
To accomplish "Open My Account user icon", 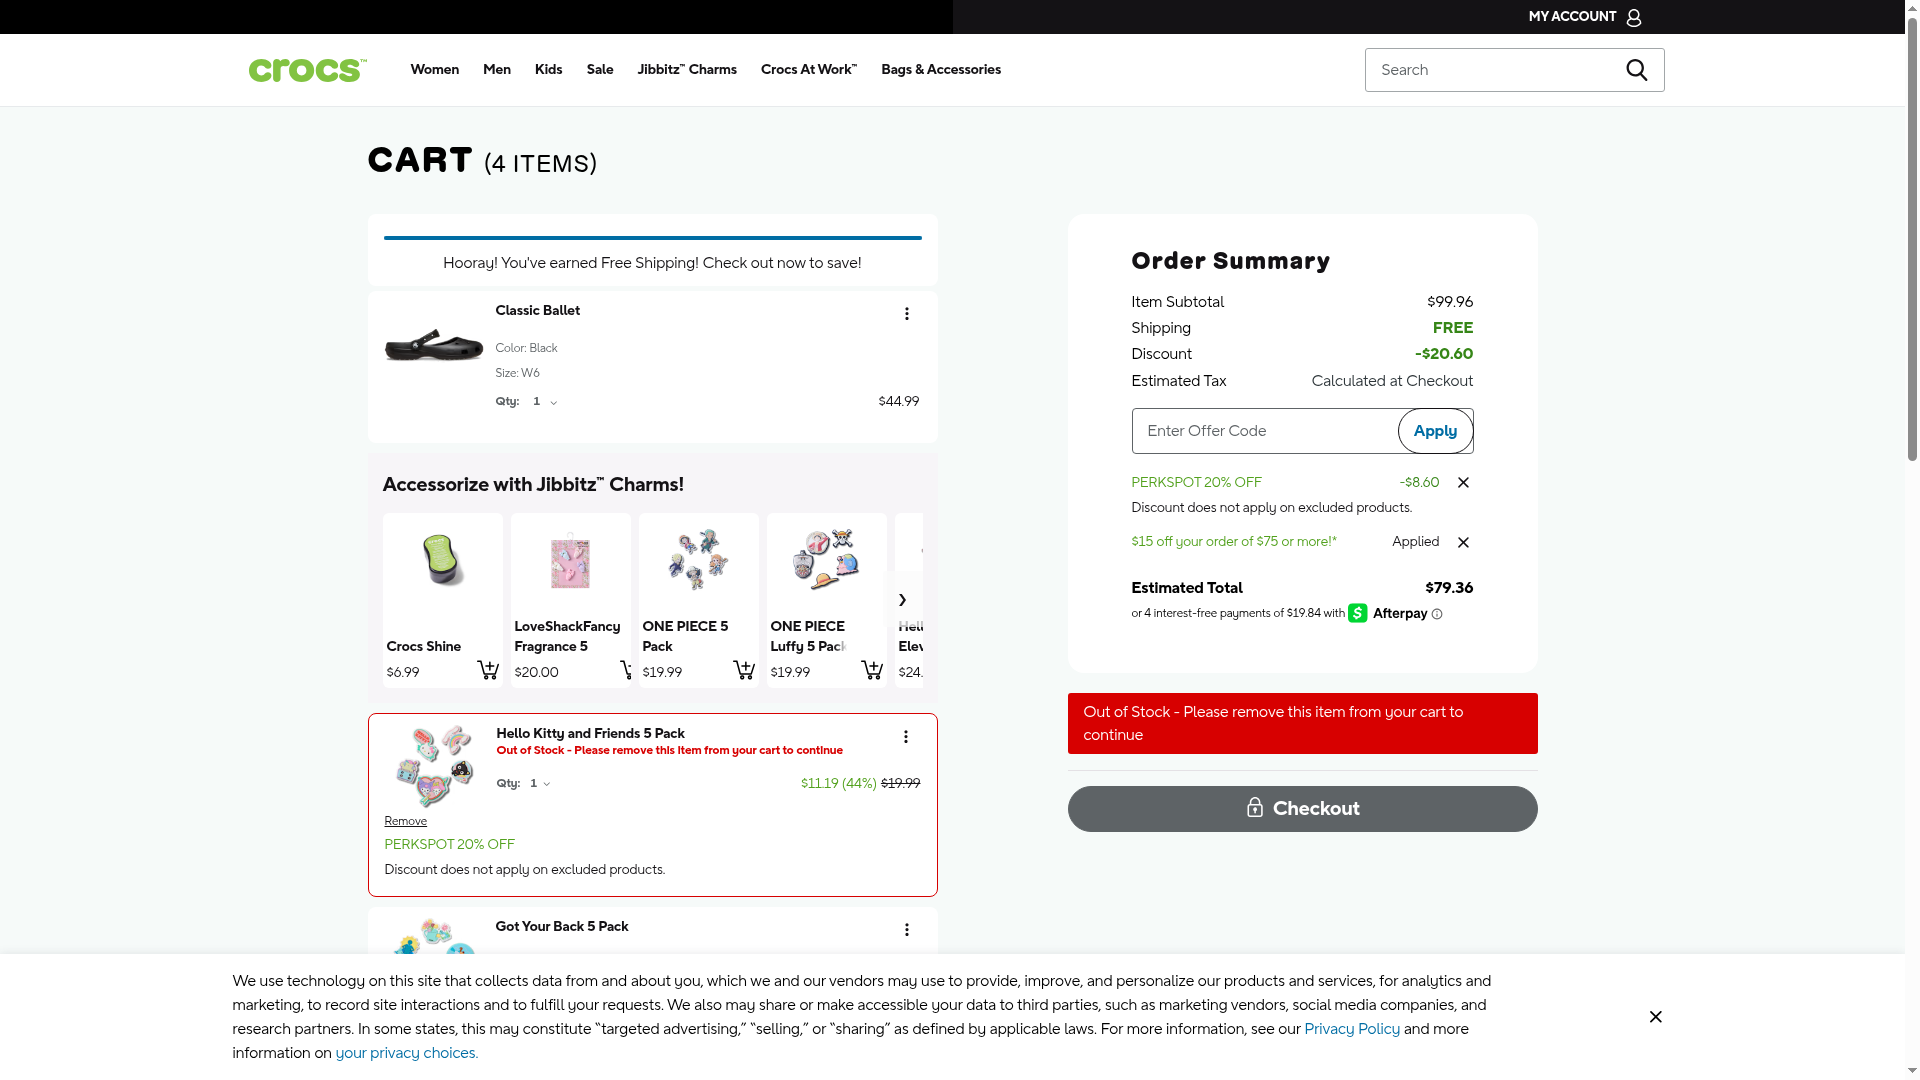I will (1633, 17).
